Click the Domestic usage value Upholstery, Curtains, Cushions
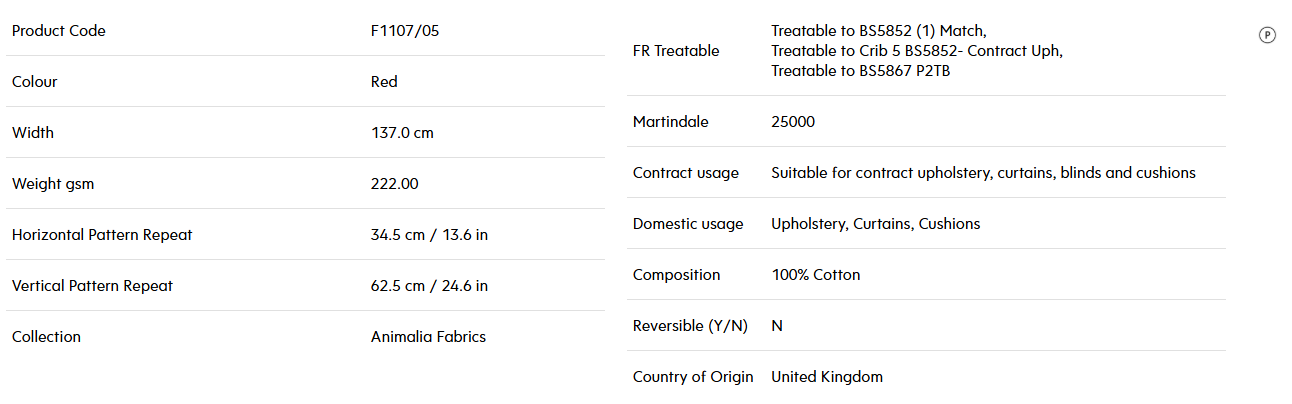1292x404 pixels. coord(875,224)
